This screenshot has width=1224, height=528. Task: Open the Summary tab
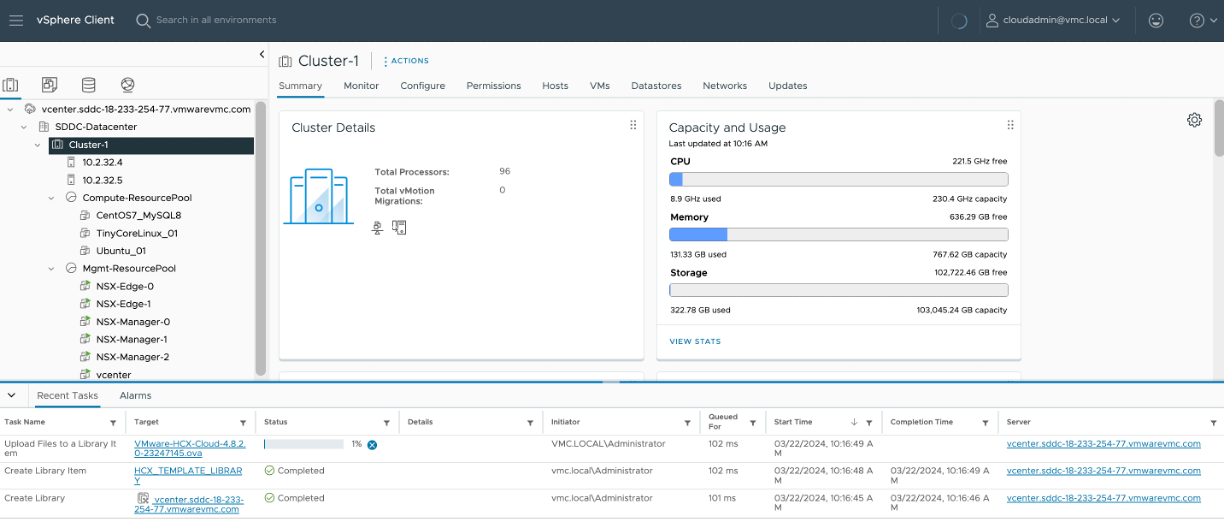pyautogui.click(x=300, y=86)
